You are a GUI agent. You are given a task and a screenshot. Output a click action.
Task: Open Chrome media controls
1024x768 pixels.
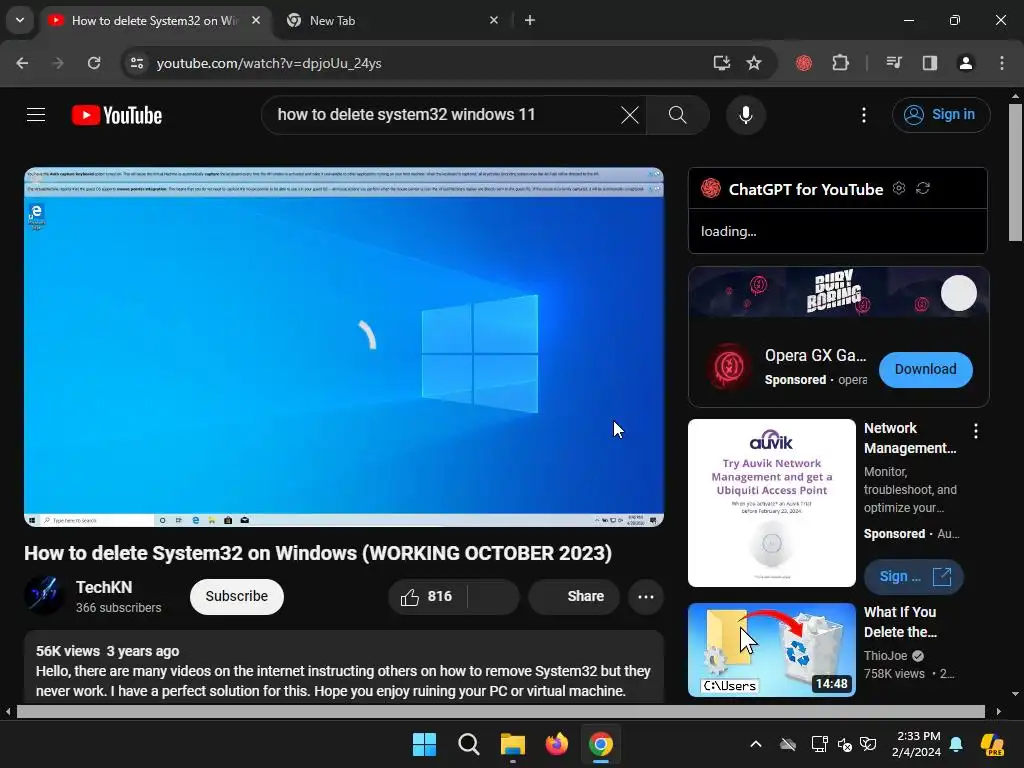tap(894, 63)
